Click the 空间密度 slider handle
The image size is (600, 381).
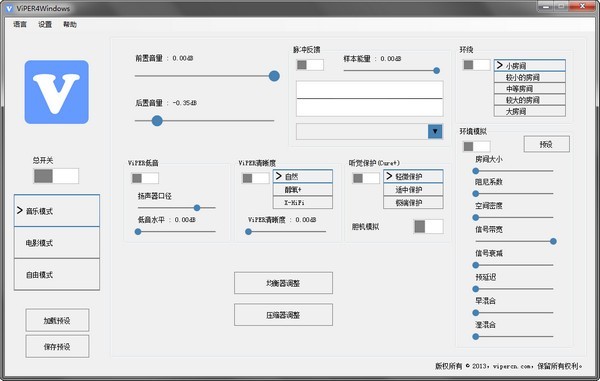pos(476,218)
